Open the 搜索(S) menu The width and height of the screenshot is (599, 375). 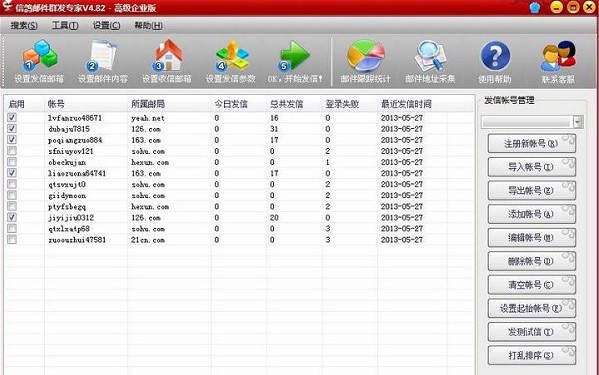point(24,26)
